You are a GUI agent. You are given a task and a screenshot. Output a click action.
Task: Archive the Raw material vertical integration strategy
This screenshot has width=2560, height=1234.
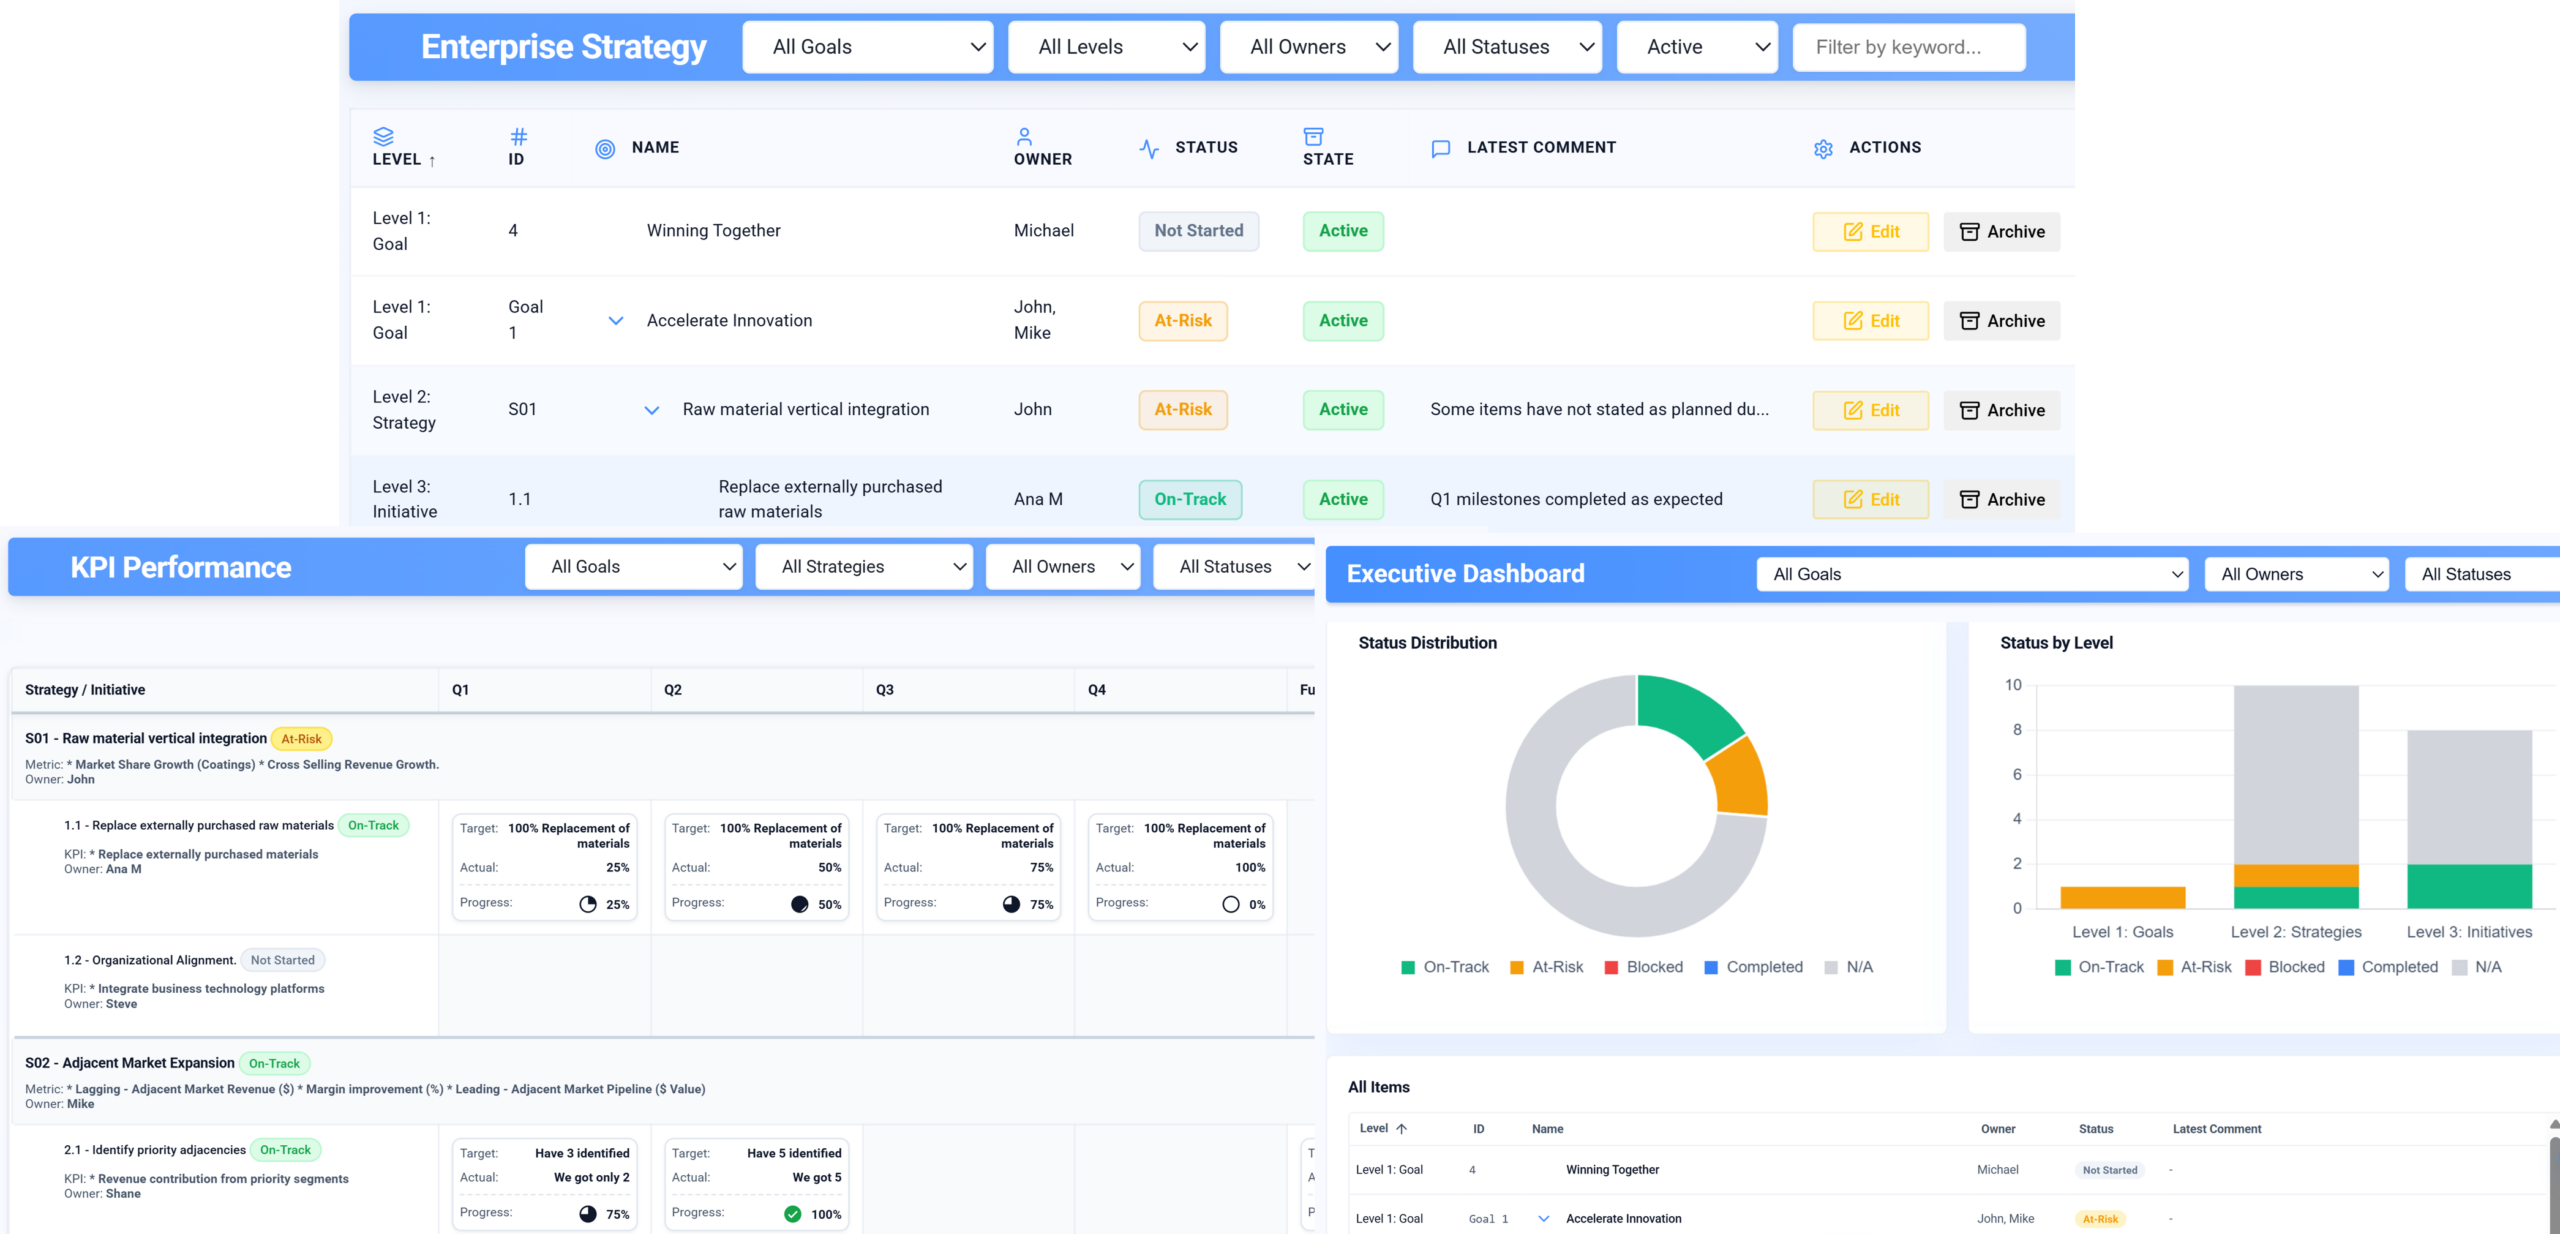tap(2001, 410)
